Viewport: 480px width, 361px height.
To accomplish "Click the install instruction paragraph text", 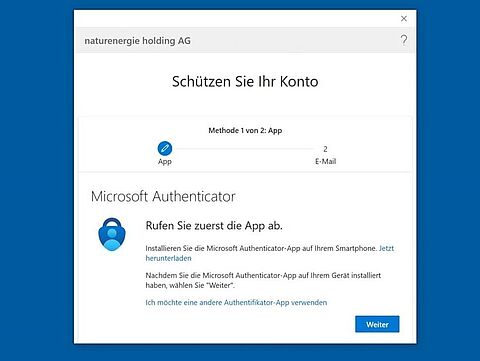I will click(x=261, y=248).
